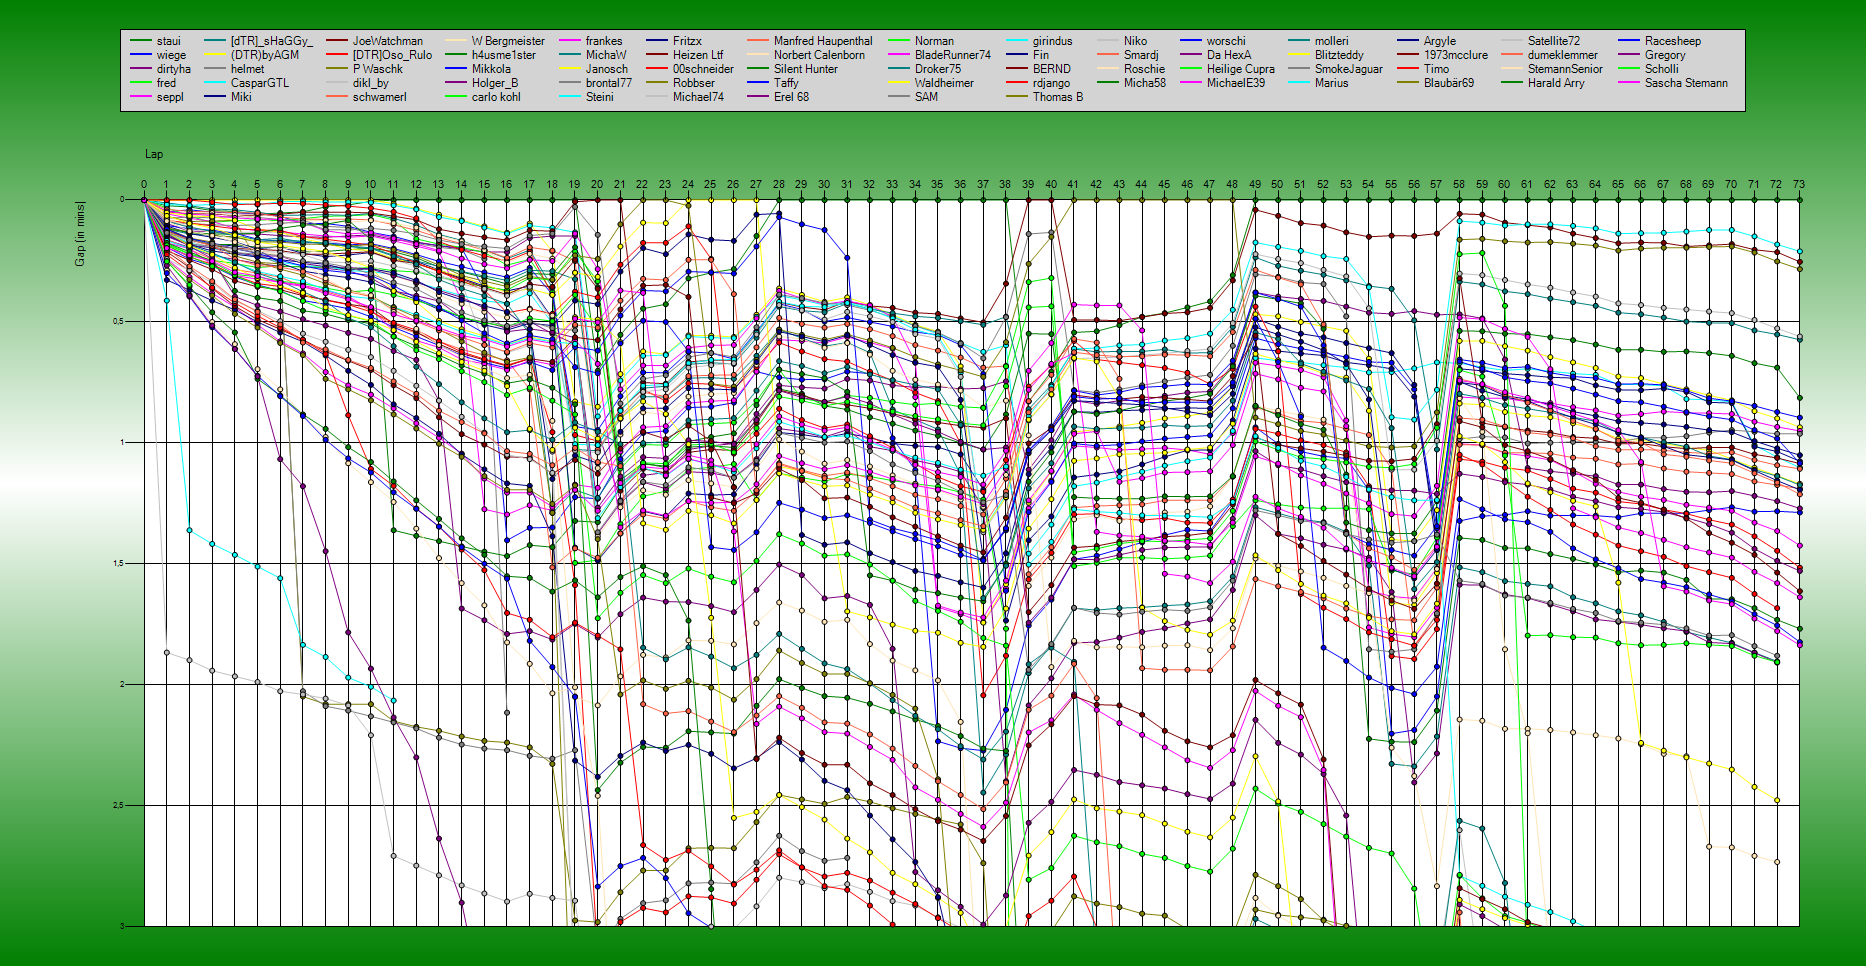Viewport: 1866px width, 966px height.
Task: Select 'Blaubär69' in the legend
Action: click(1436, 83)
